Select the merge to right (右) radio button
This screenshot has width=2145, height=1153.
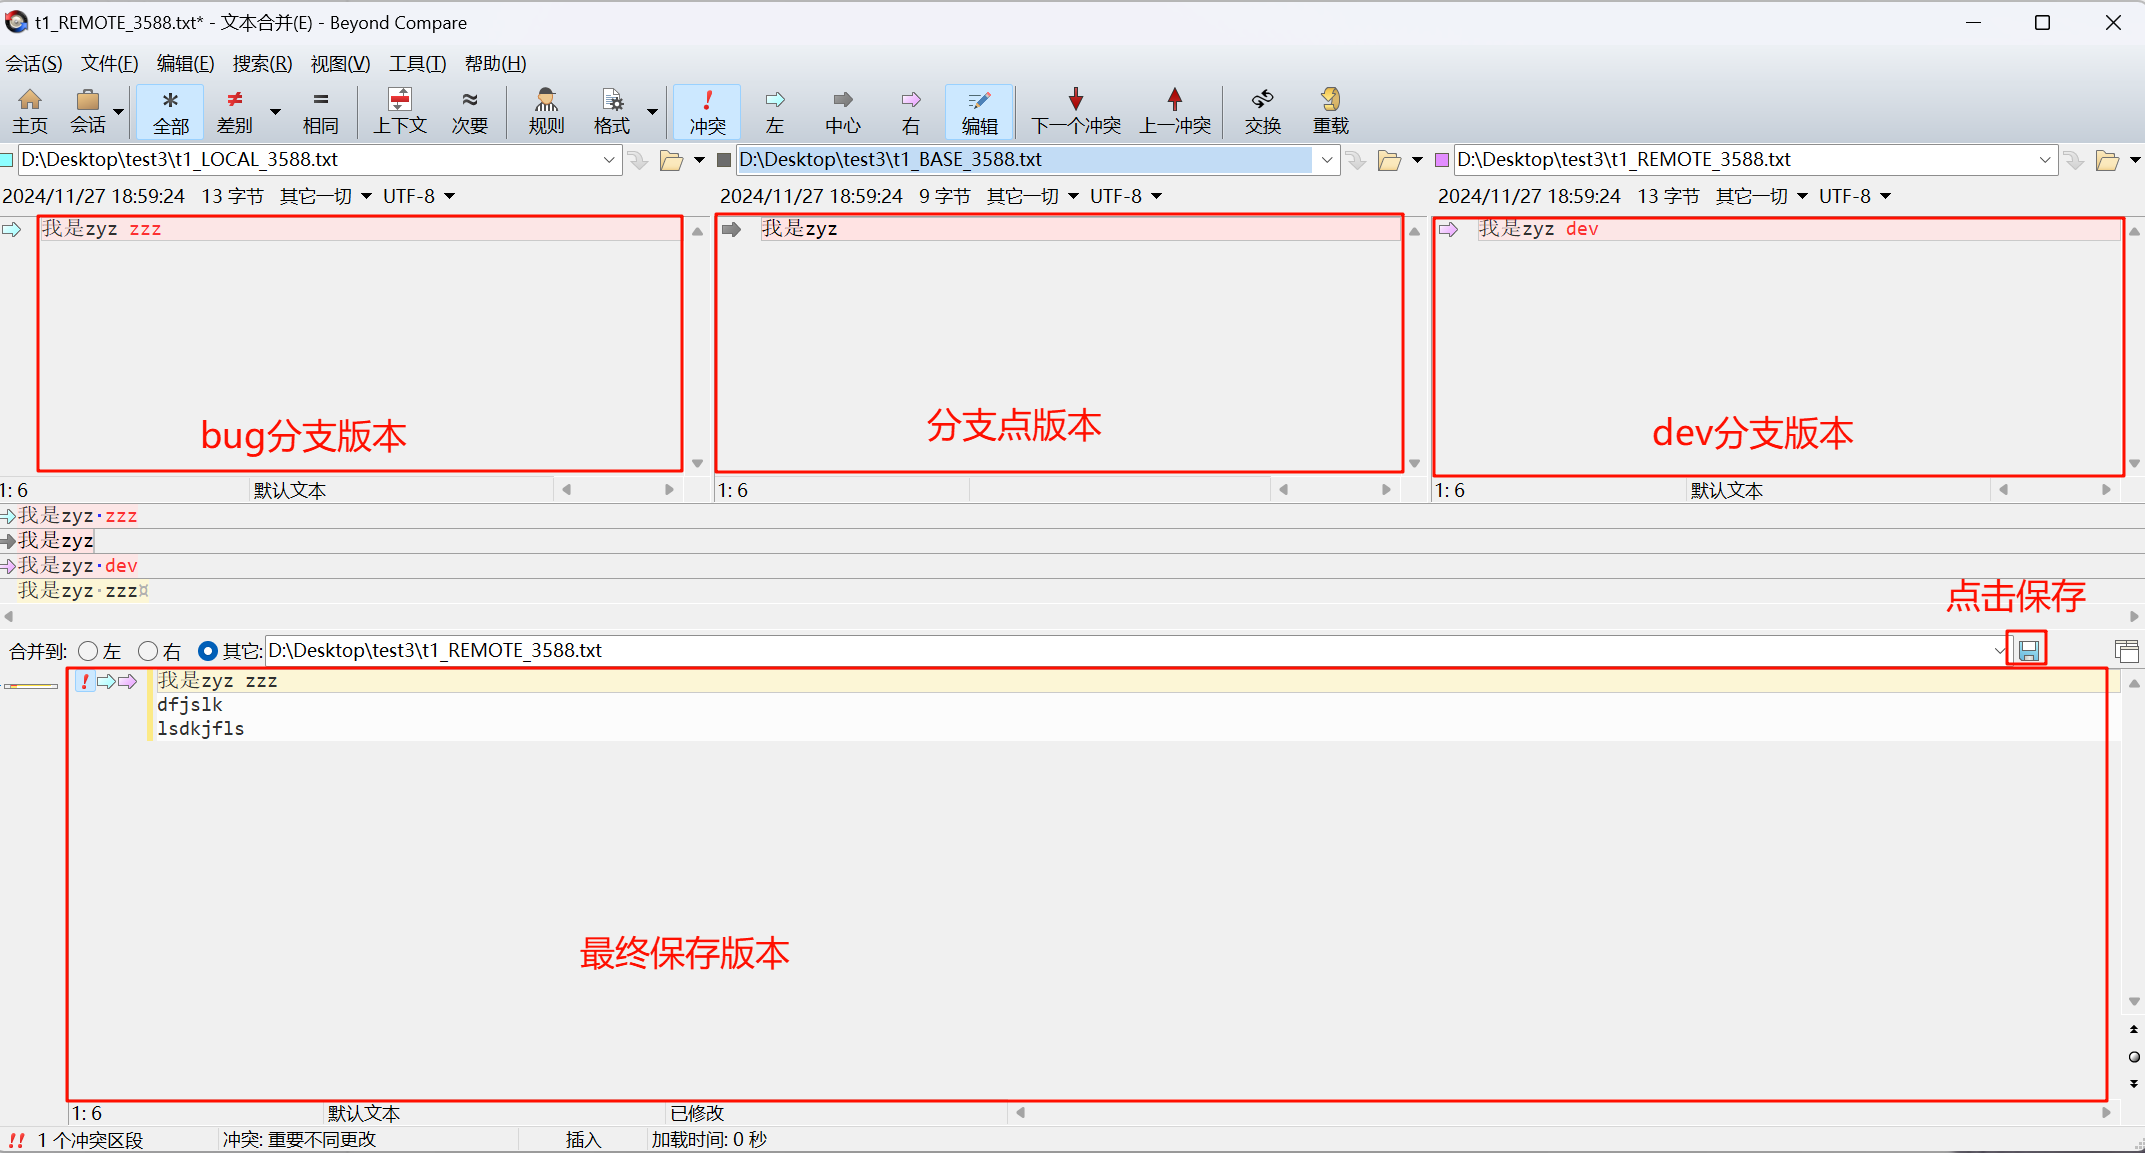(x=148, y=651)
